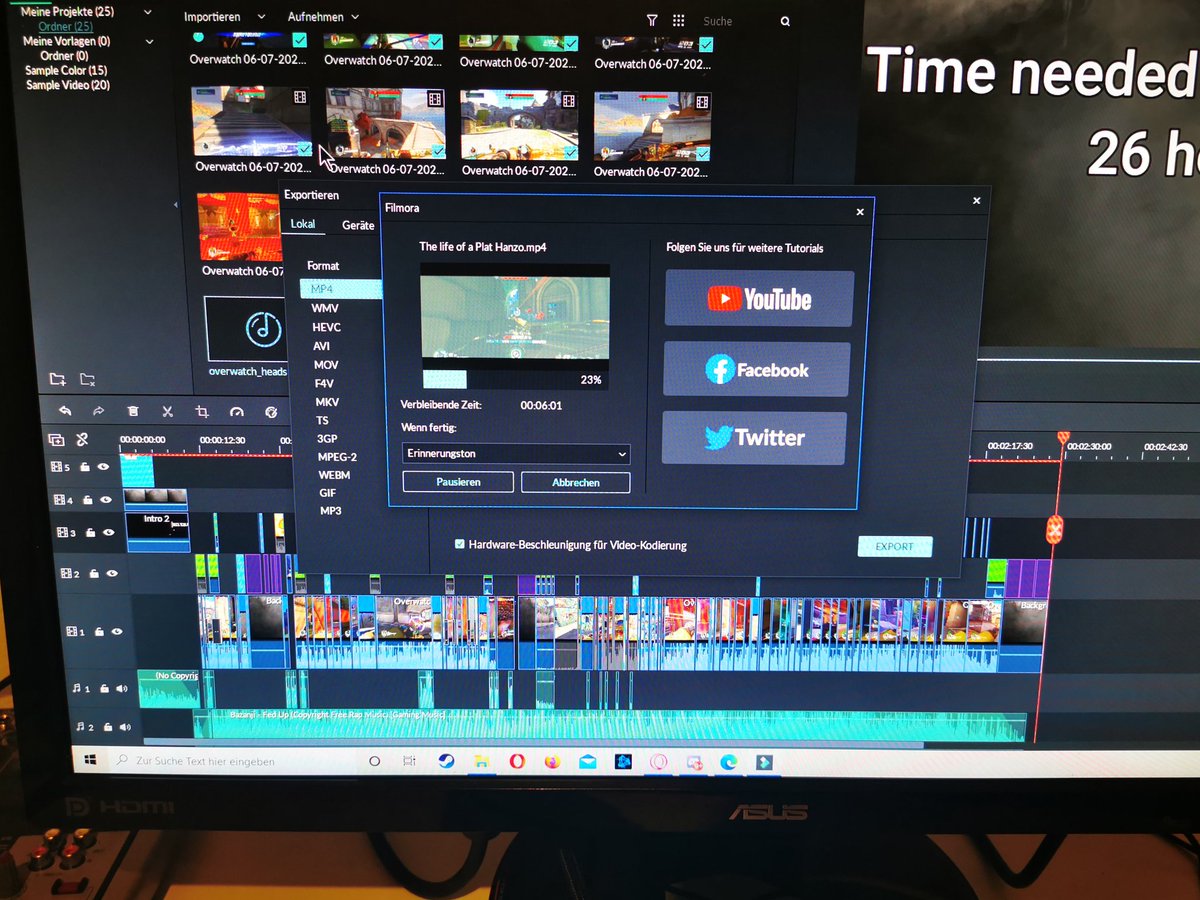
Task: Click the magnifier search icon in the media panel
Action: click(x=785, y=21)
